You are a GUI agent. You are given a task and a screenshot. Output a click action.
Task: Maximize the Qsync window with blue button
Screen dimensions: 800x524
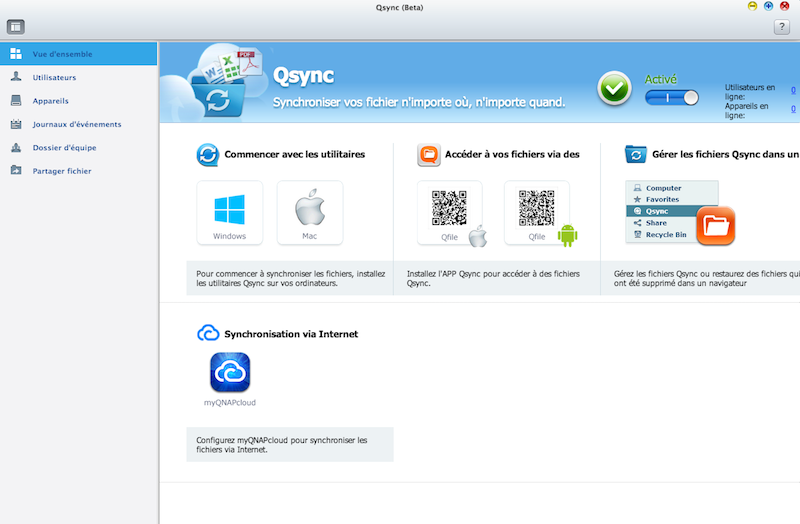tap(768, 6)
